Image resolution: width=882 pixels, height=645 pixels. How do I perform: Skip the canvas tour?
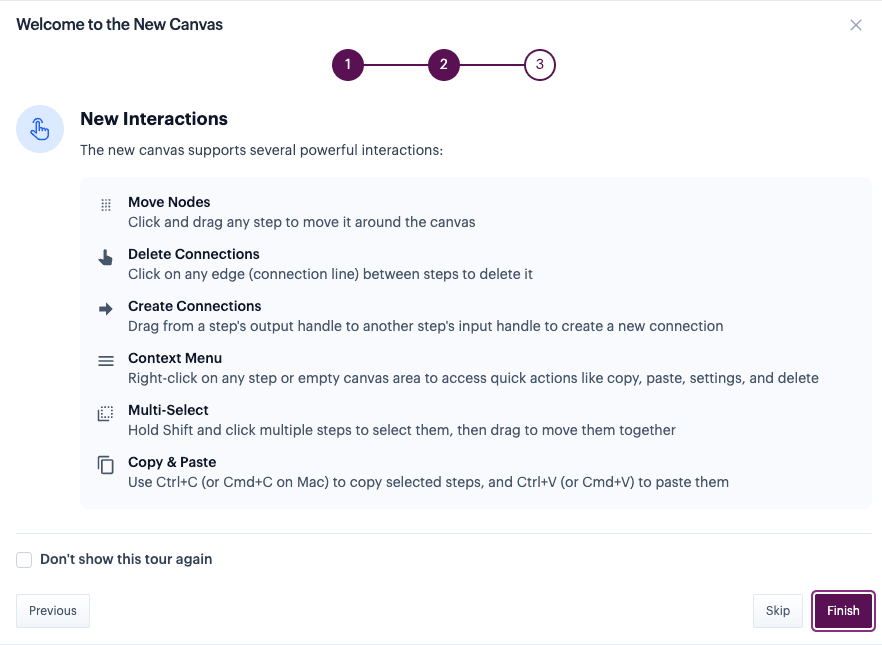coord(777,611)
